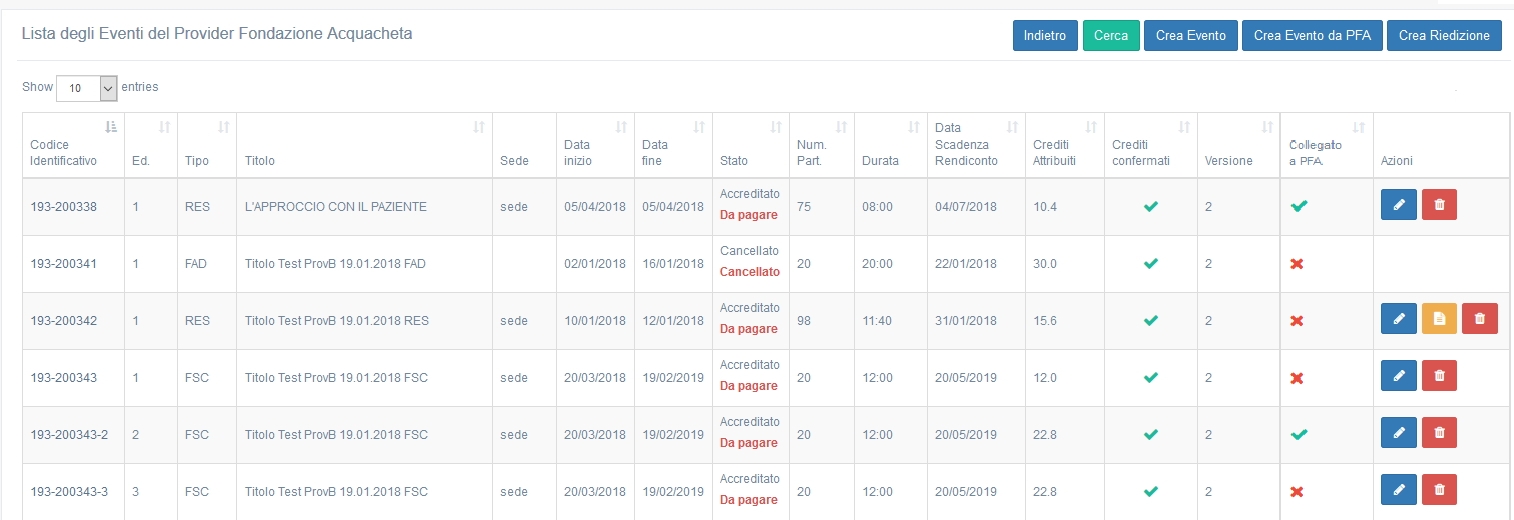Viewport: 1514px width, 520px height.
Task: Click Crea Evento da PFA button
Action: click(1312, 35)
